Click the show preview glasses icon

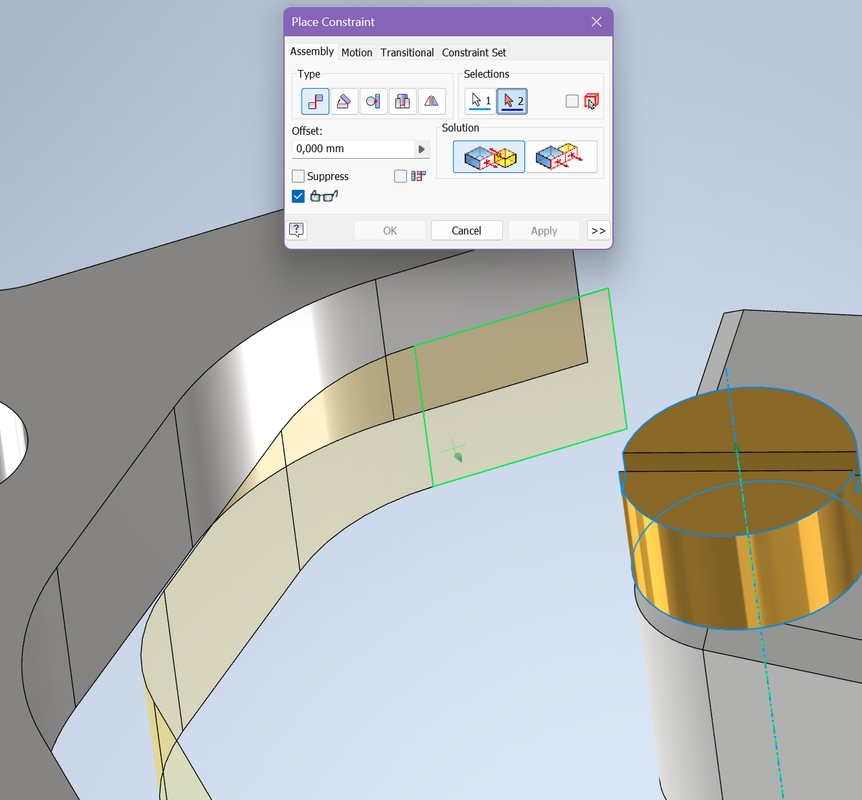click(324, 196)
